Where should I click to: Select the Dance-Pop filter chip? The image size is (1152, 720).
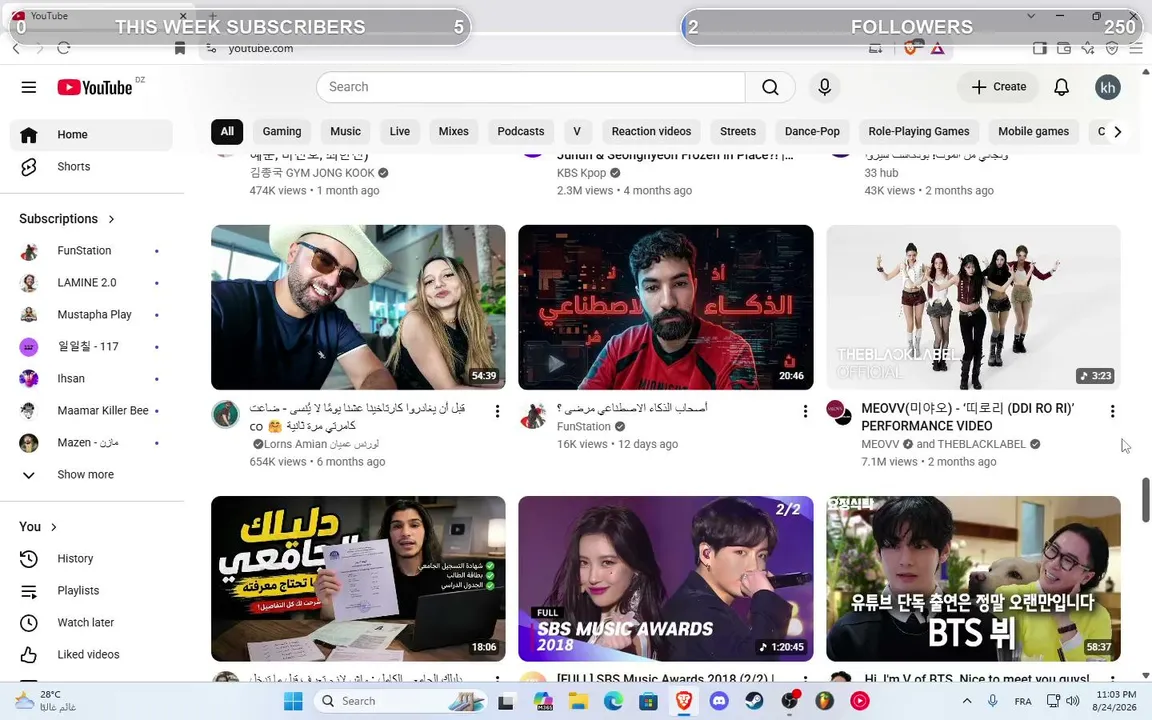812,132
